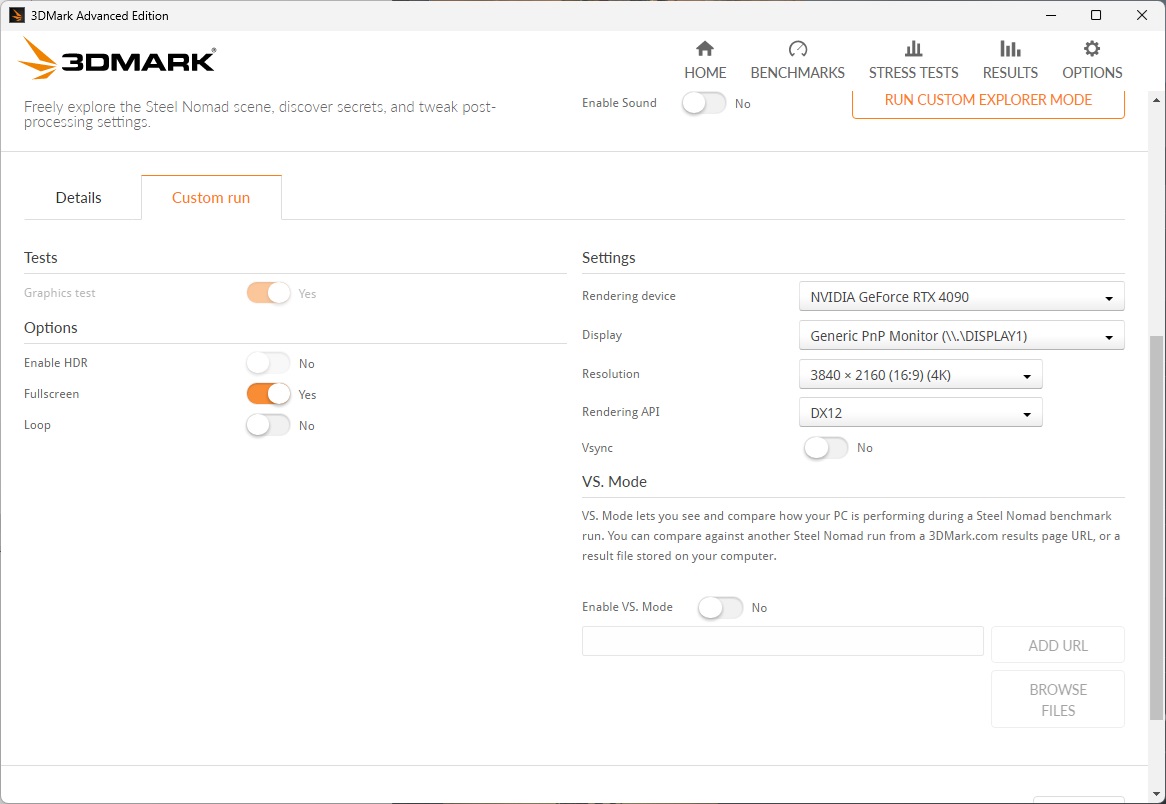Screen dimensions: 1166x804
Task: Click Run Custom Explorer Mode button
Action: (988, 102)
